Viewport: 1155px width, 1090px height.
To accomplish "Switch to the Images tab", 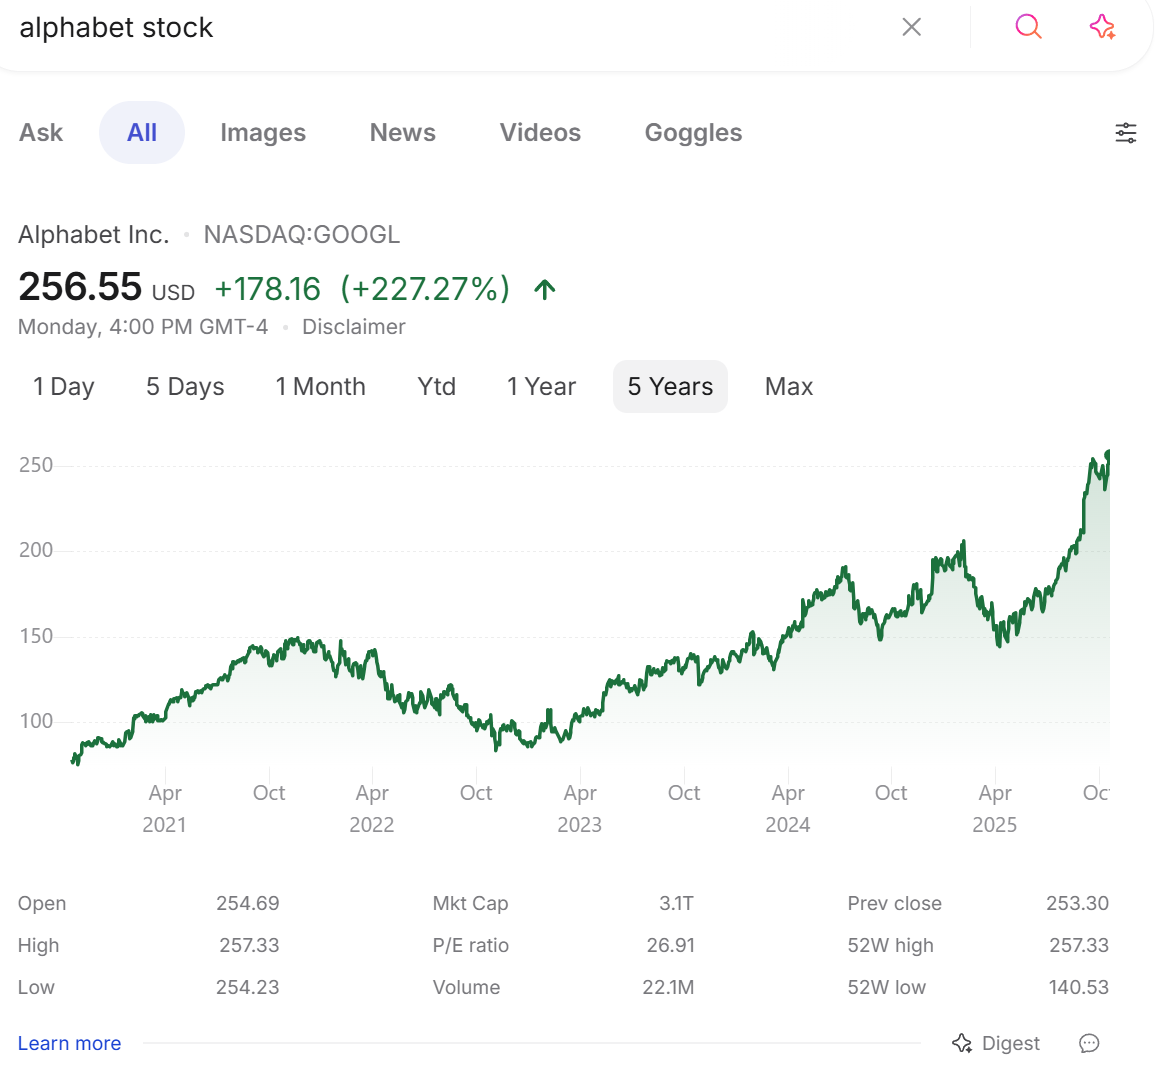I will [263, 133].
